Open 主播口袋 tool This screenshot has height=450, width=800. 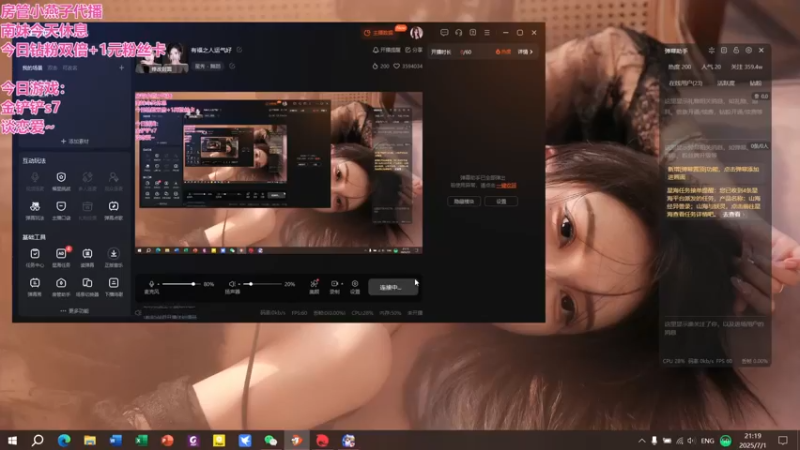pyautogui.click(x=61, y=210)
